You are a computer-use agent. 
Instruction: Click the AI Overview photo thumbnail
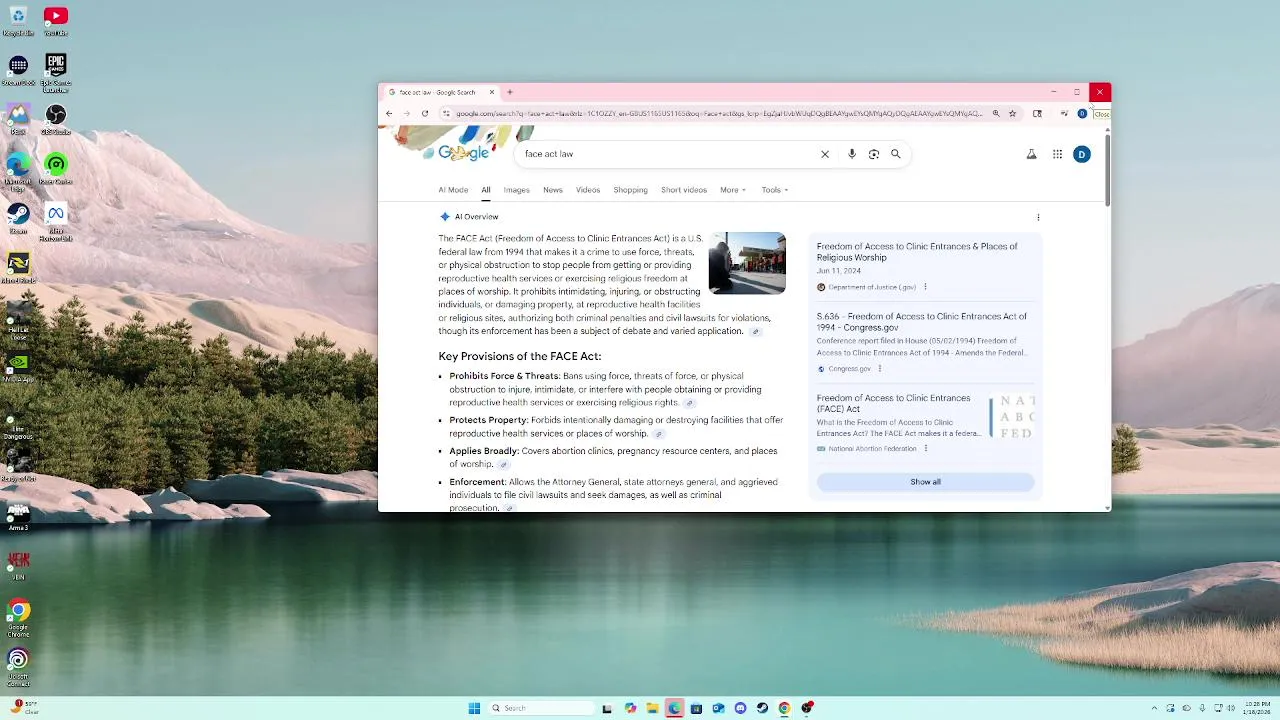tap(747, 263)
